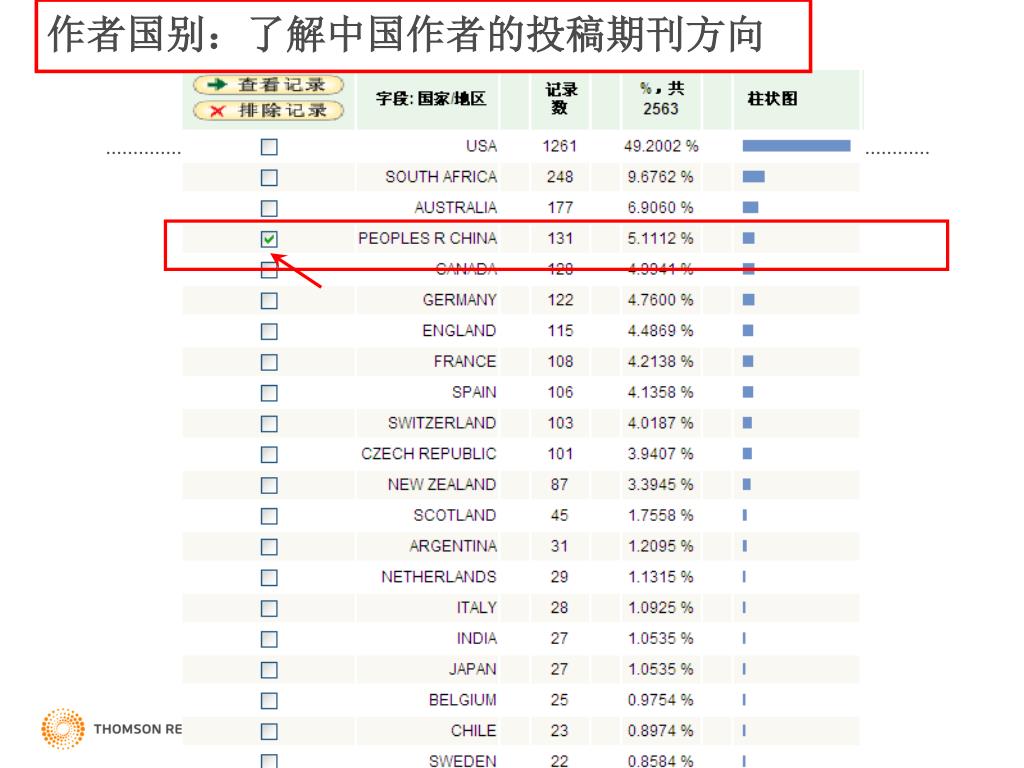
Task: Check the CZECH REPUBLIC checkbox
Action: 269,454
